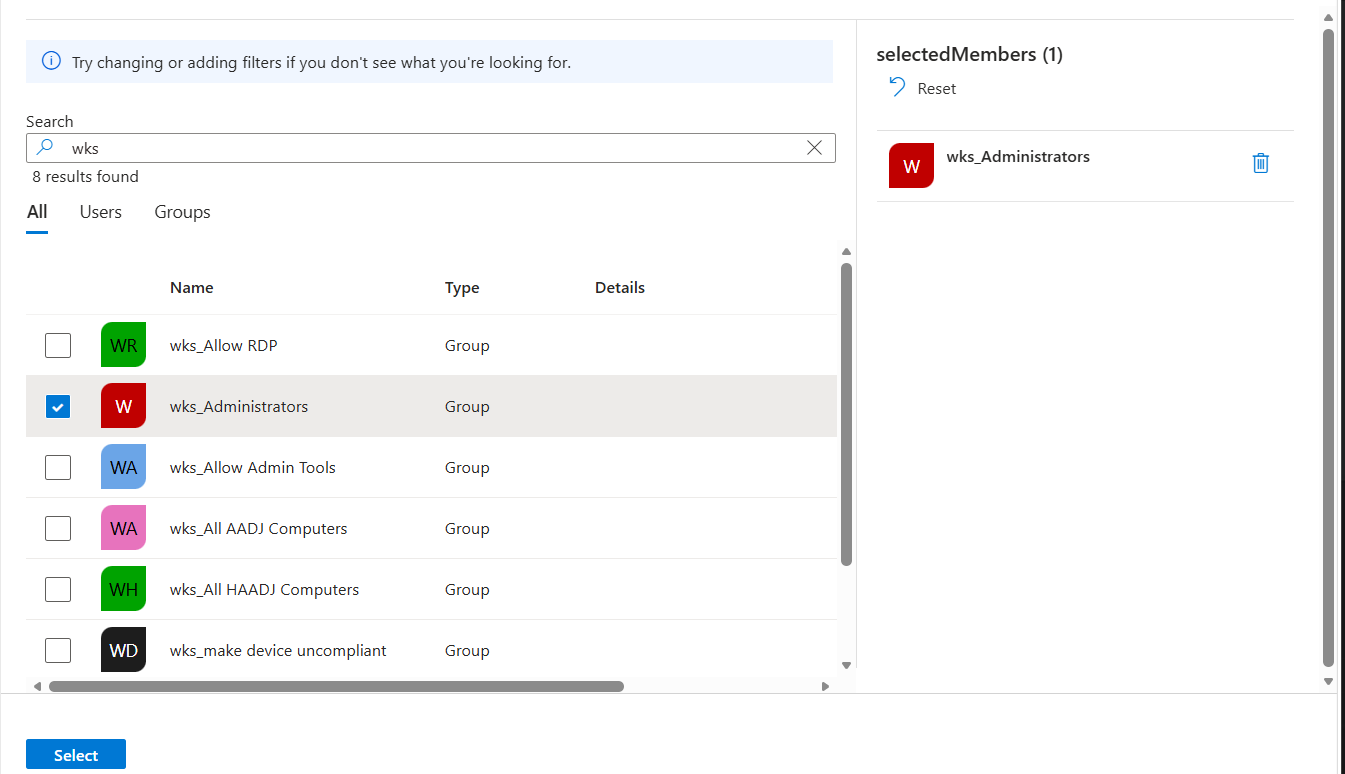
Task: Click the Name column header
Action: point(192,287)
